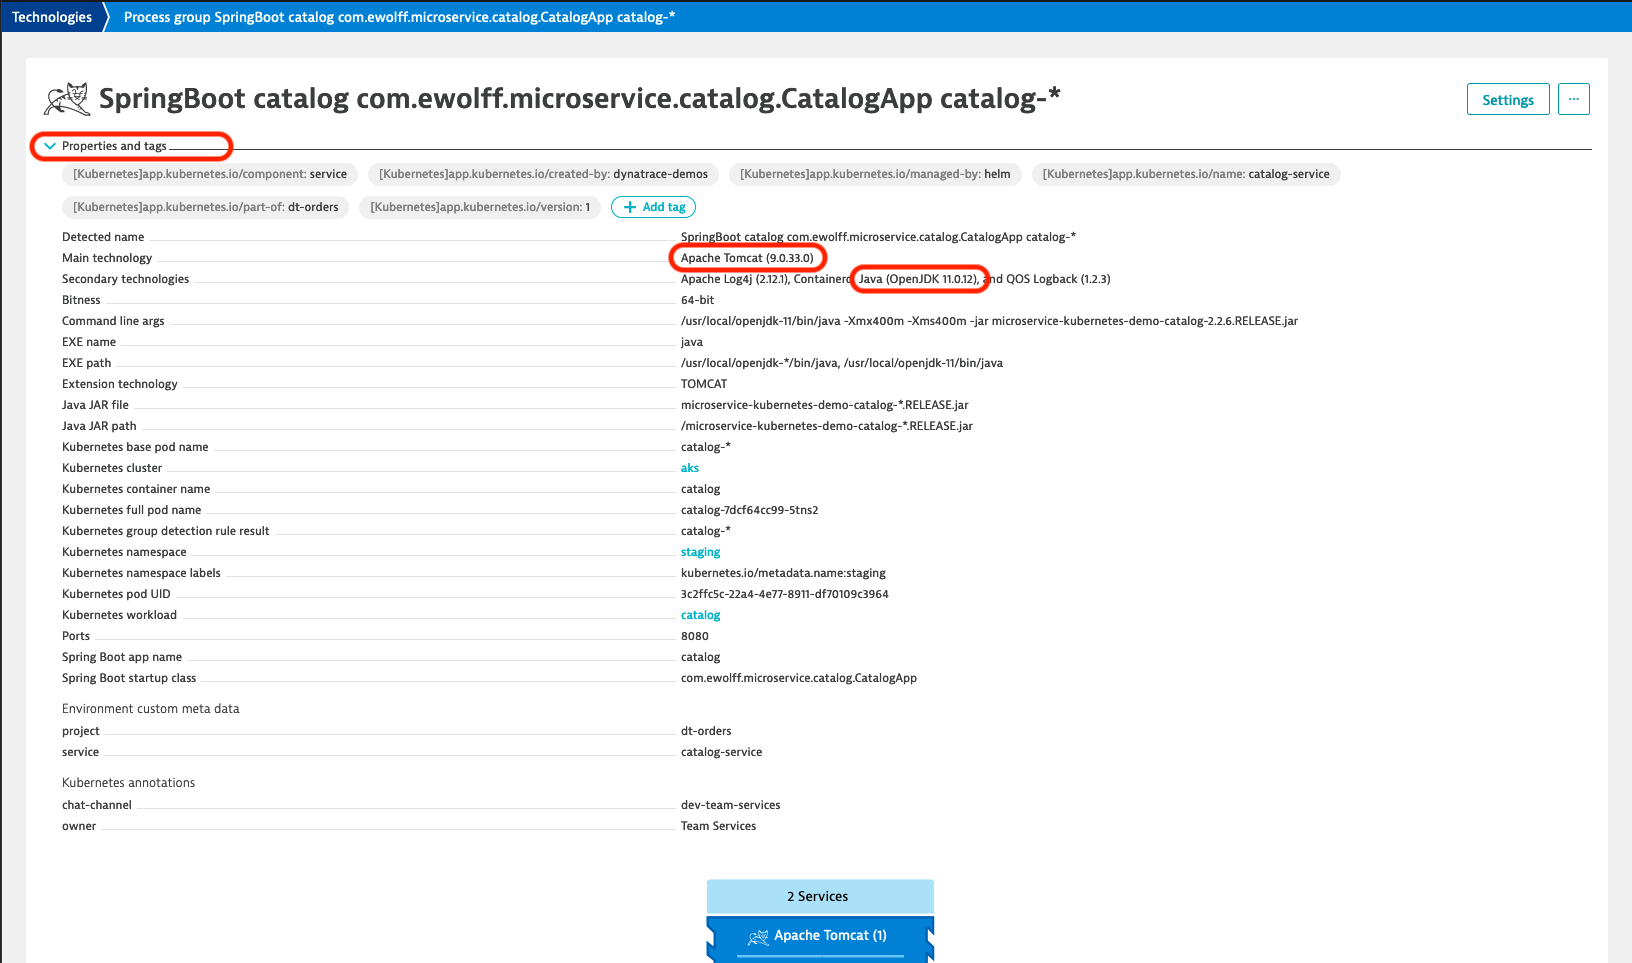Image resolution: width=1632 pixels, height=963 pixels.
Task: Select the Apache Tomcat (1) services tile
Action: [820, 938]
